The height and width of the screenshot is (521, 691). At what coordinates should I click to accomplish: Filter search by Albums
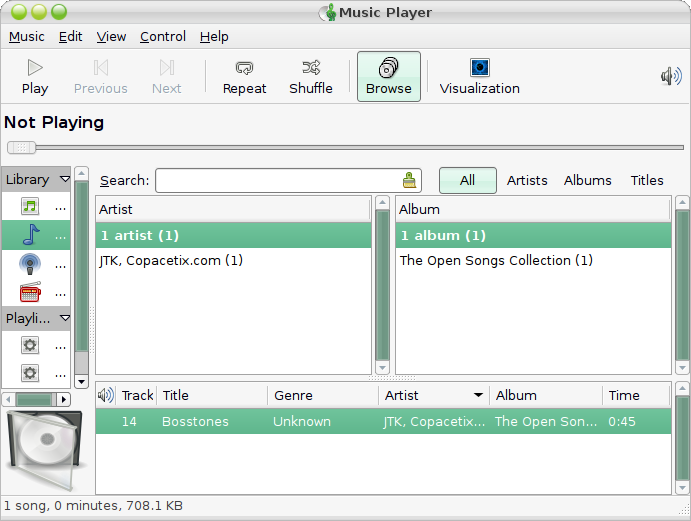click(587, 181)
